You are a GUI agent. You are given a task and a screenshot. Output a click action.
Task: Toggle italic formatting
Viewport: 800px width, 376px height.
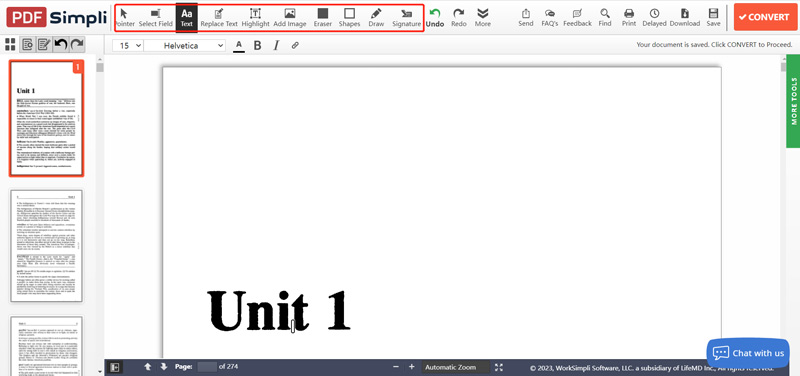point(276,45)
